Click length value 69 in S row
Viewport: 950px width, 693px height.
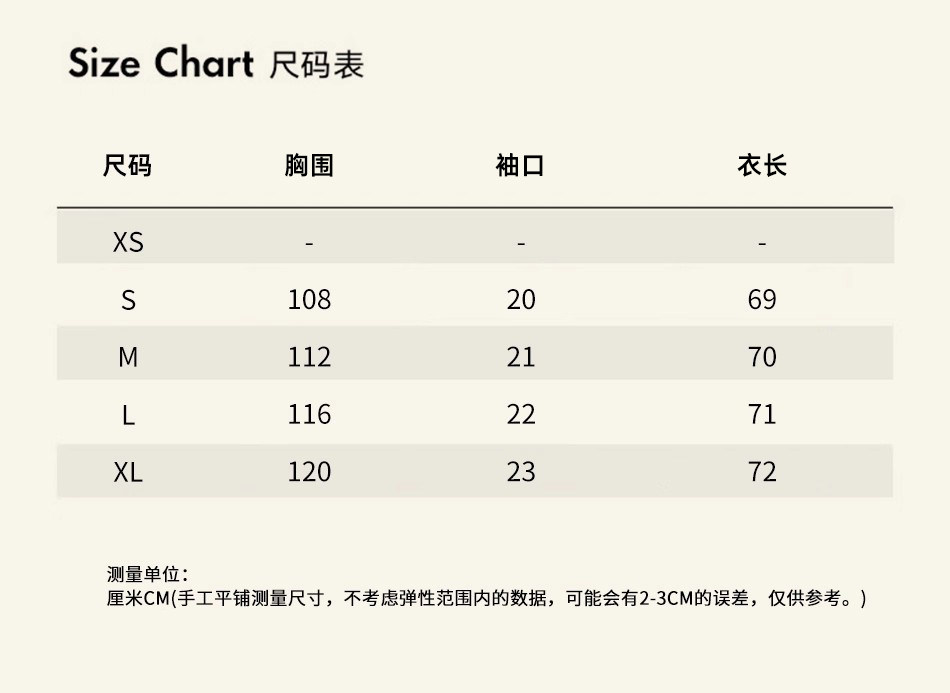[762, 300]
